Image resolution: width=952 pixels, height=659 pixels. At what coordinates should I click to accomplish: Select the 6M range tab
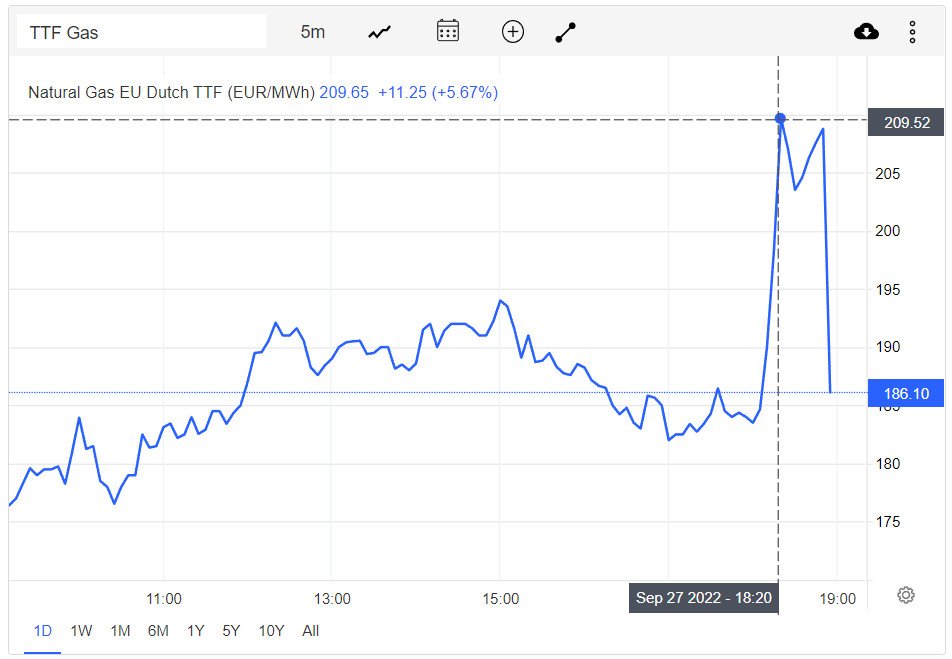158,631
